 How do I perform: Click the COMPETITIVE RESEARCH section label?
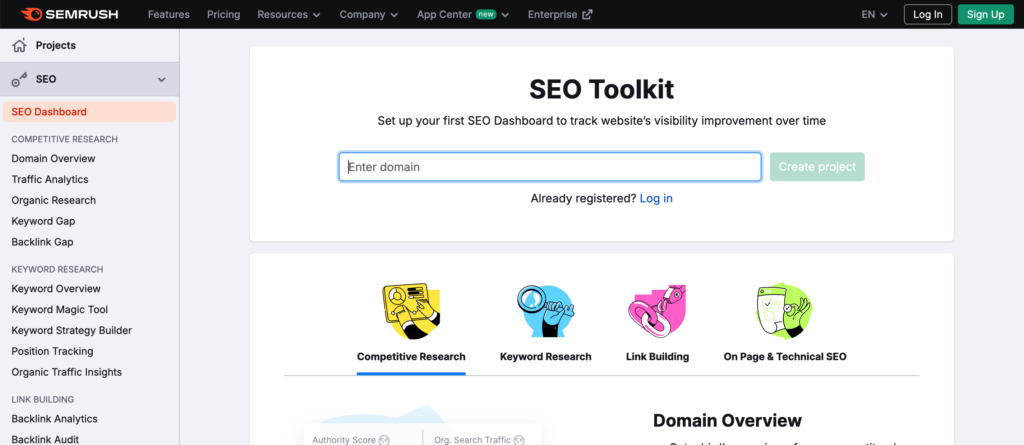pyautogui.click(x=65, y=139)
